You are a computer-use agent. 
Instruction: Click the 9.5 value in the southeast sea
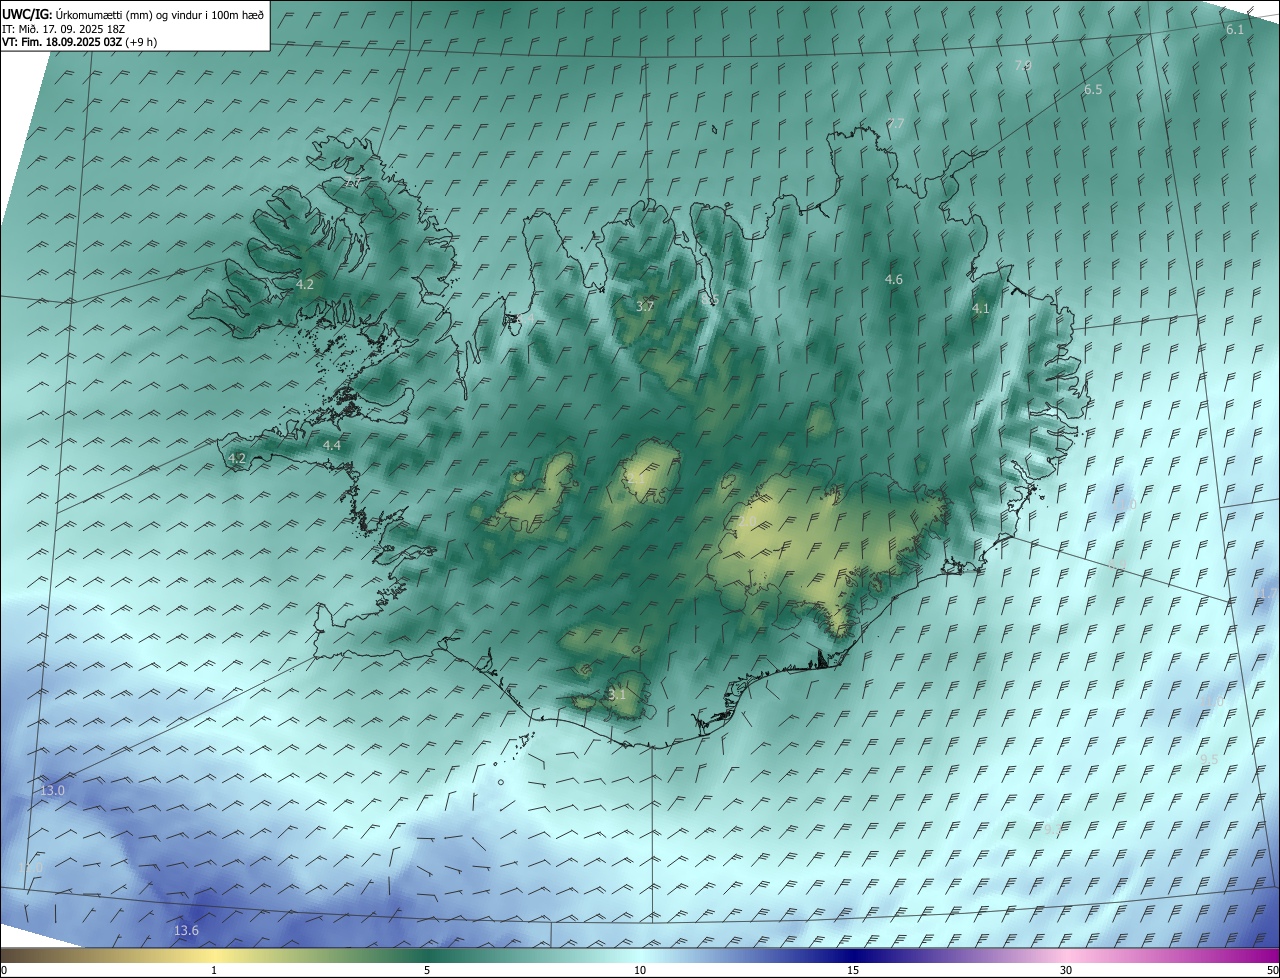(x=1209, y=759)
